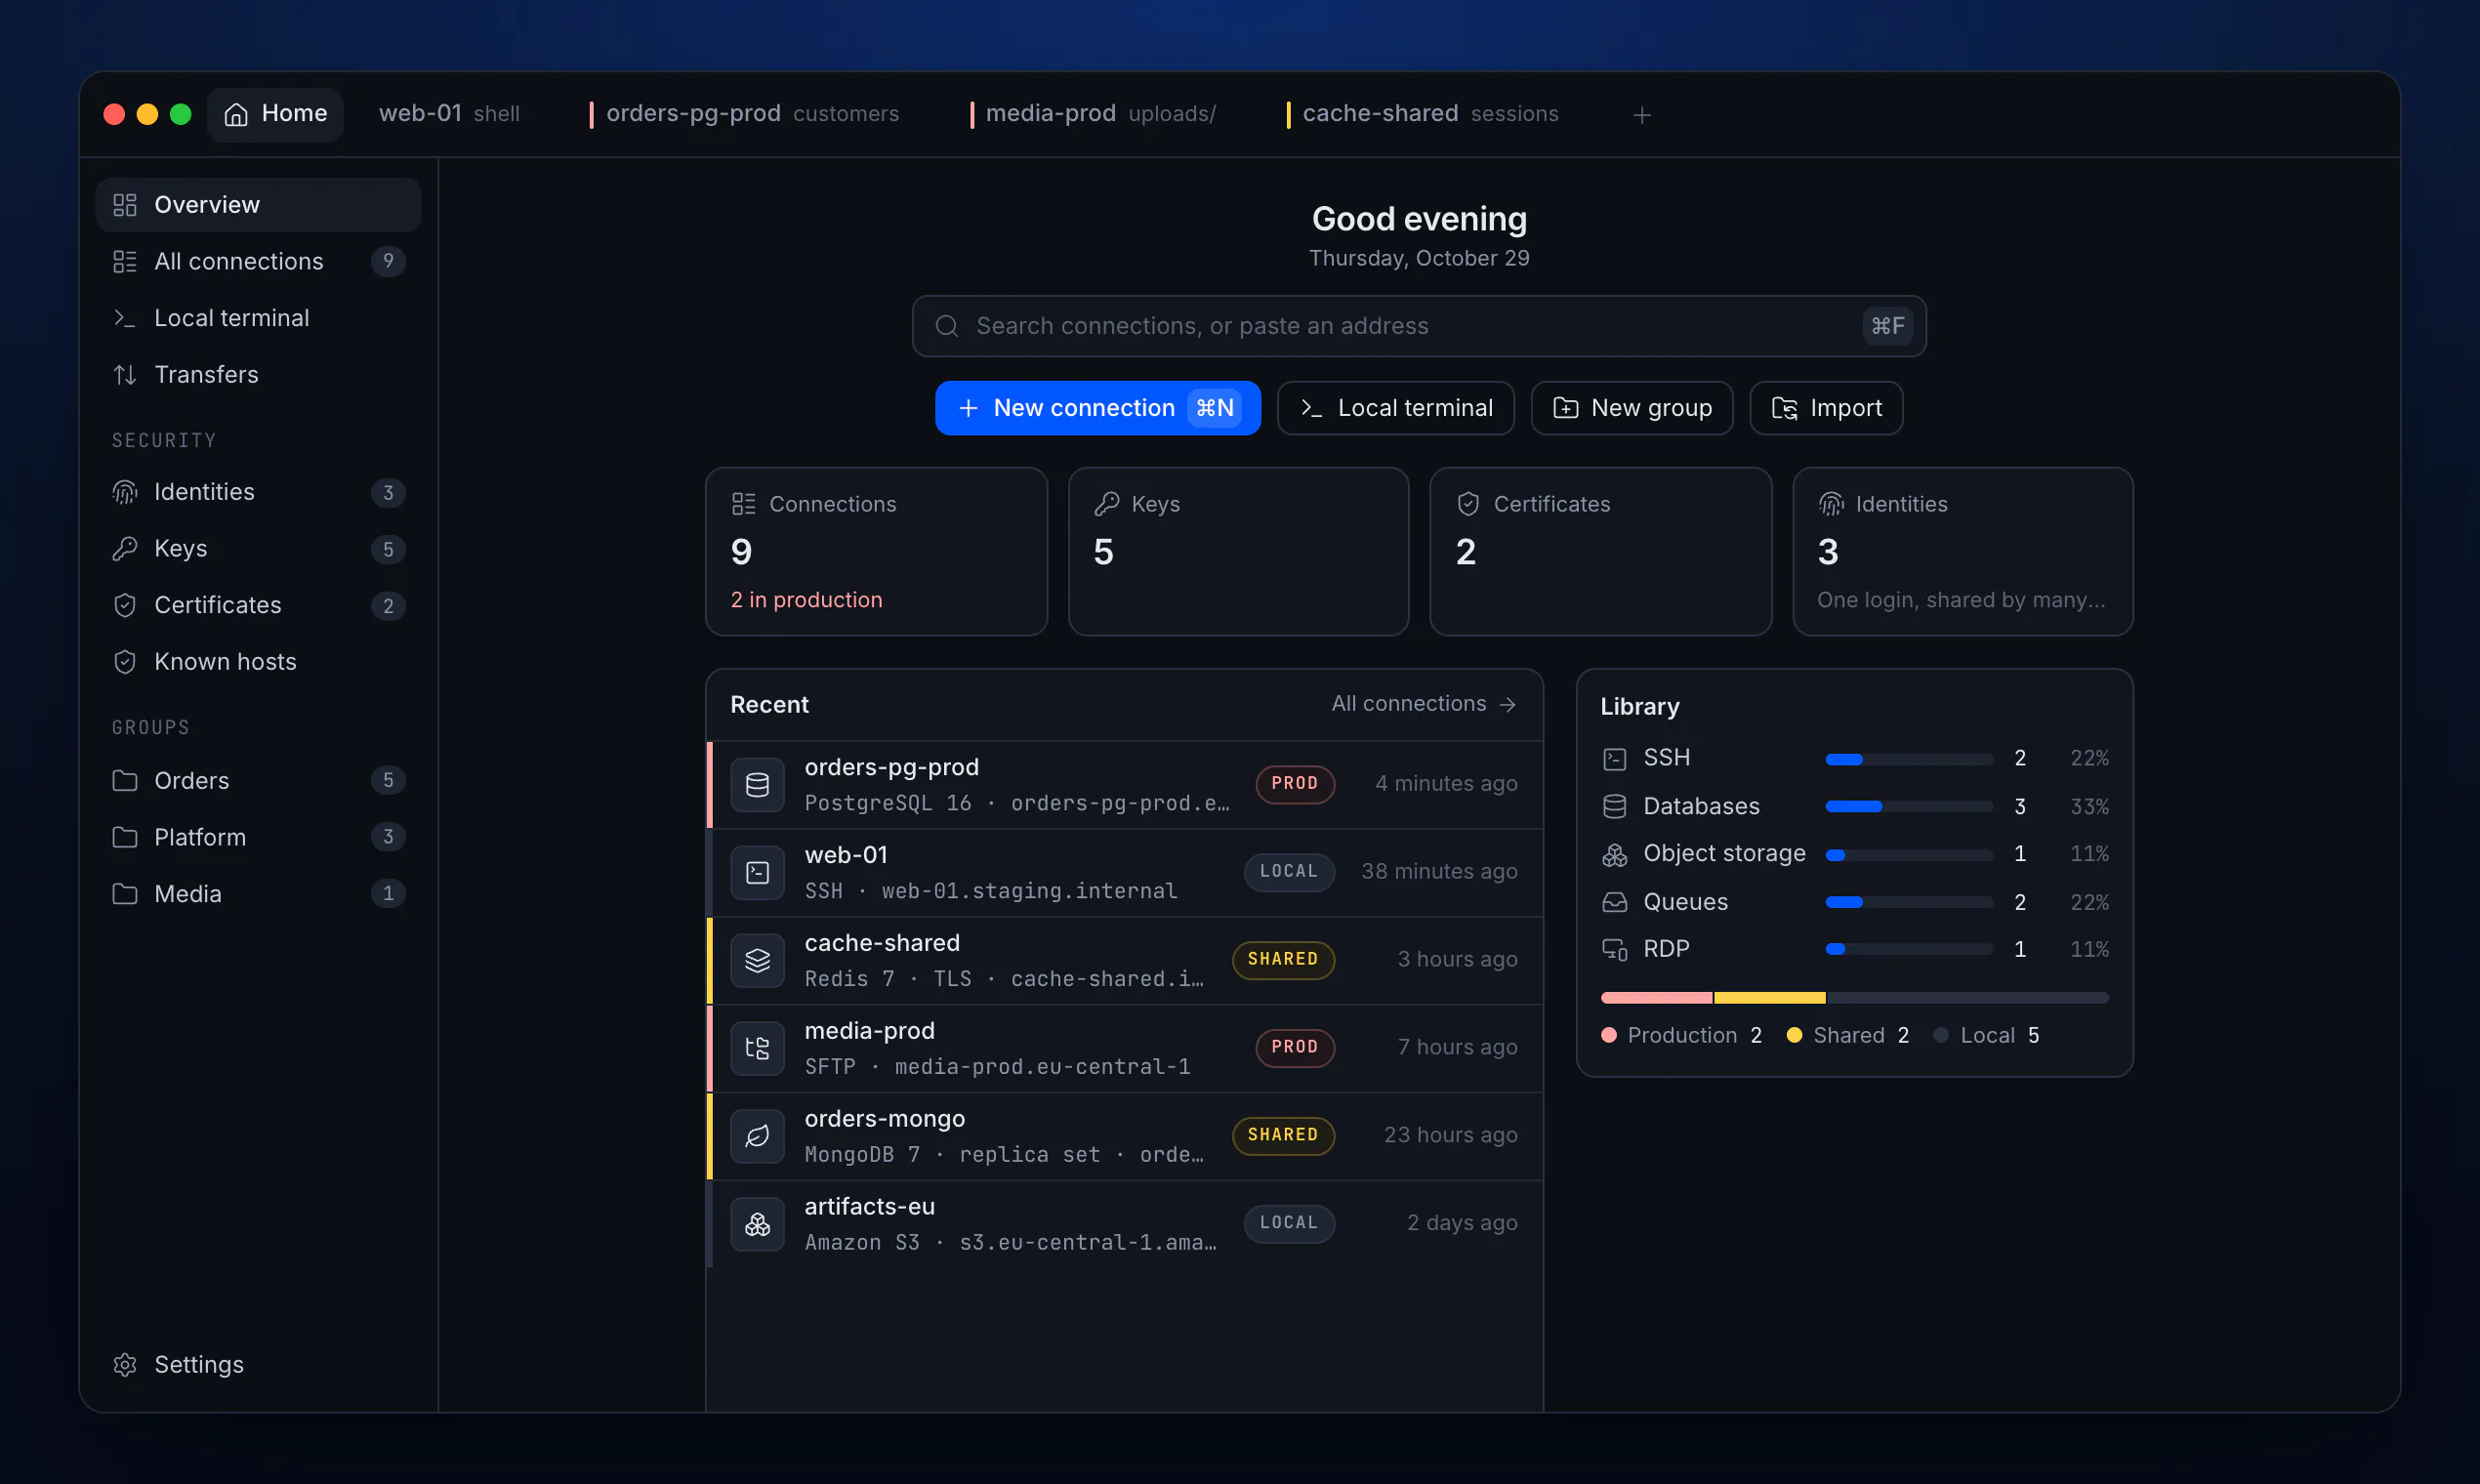
Task: Open the Overview sidebar item
Action: coord(258,205)
